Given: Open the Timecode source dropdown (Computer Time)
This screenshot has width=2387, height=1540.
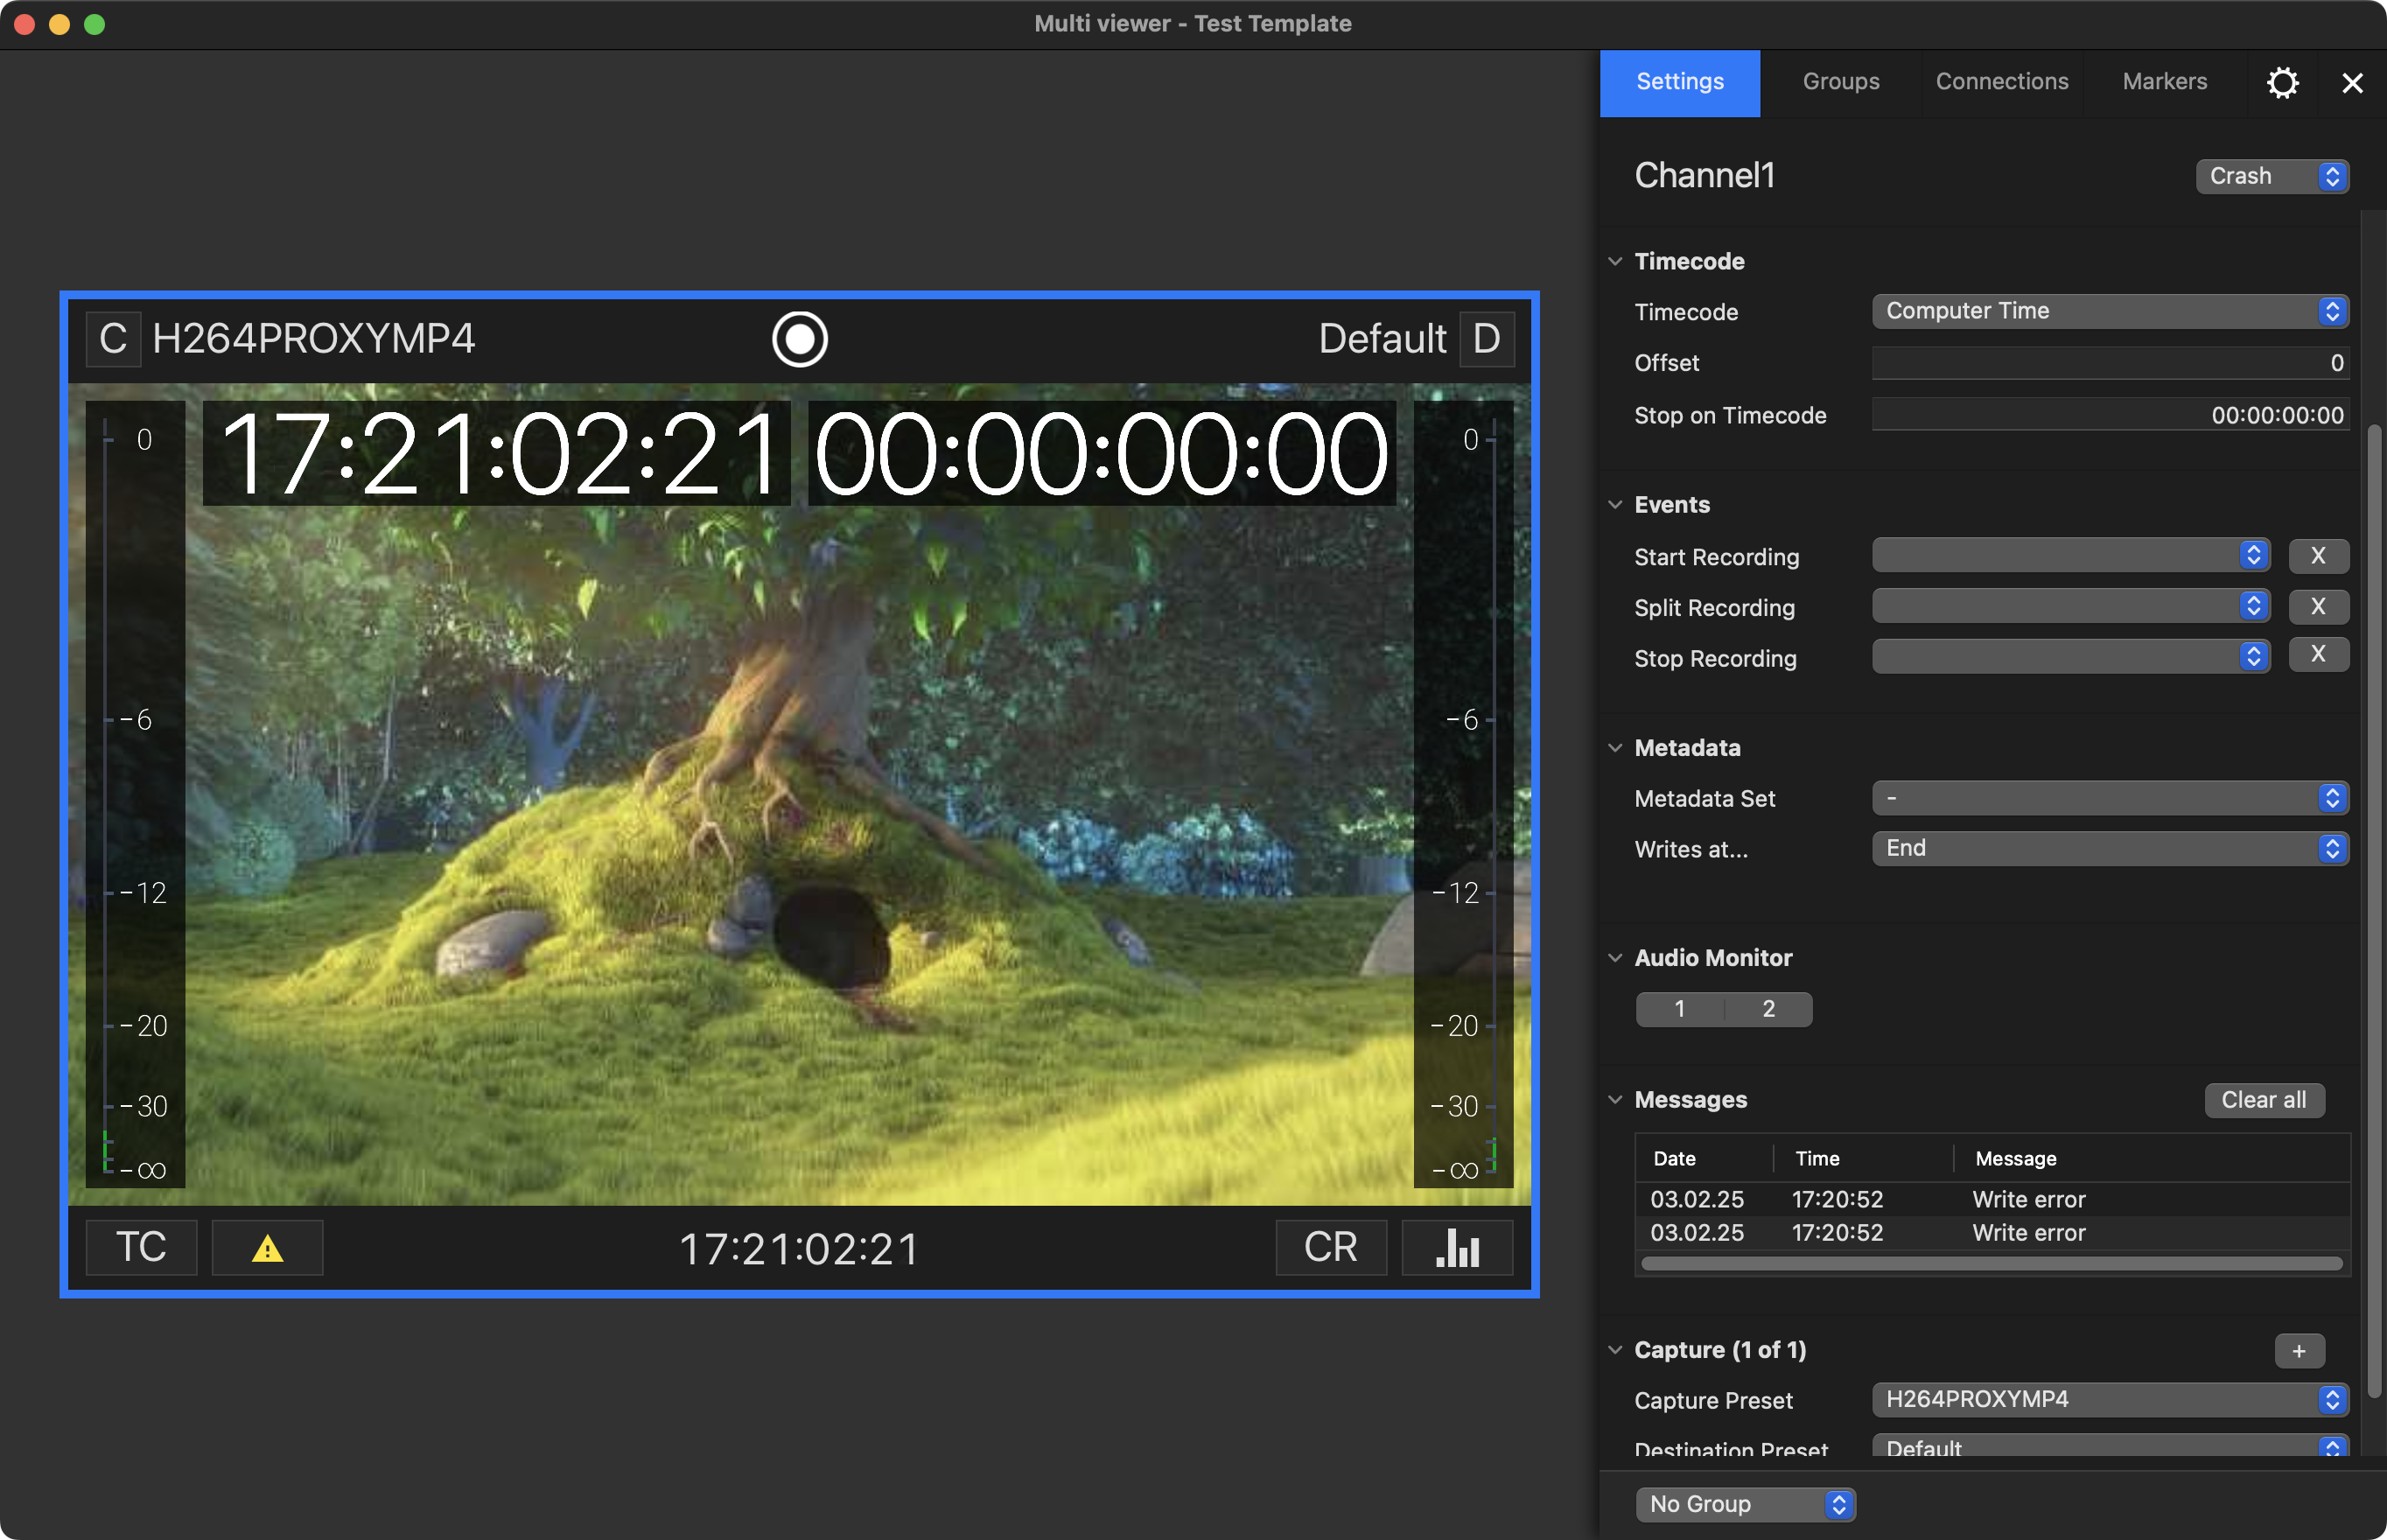Looking at the screenshot, I should [2110, 311].
